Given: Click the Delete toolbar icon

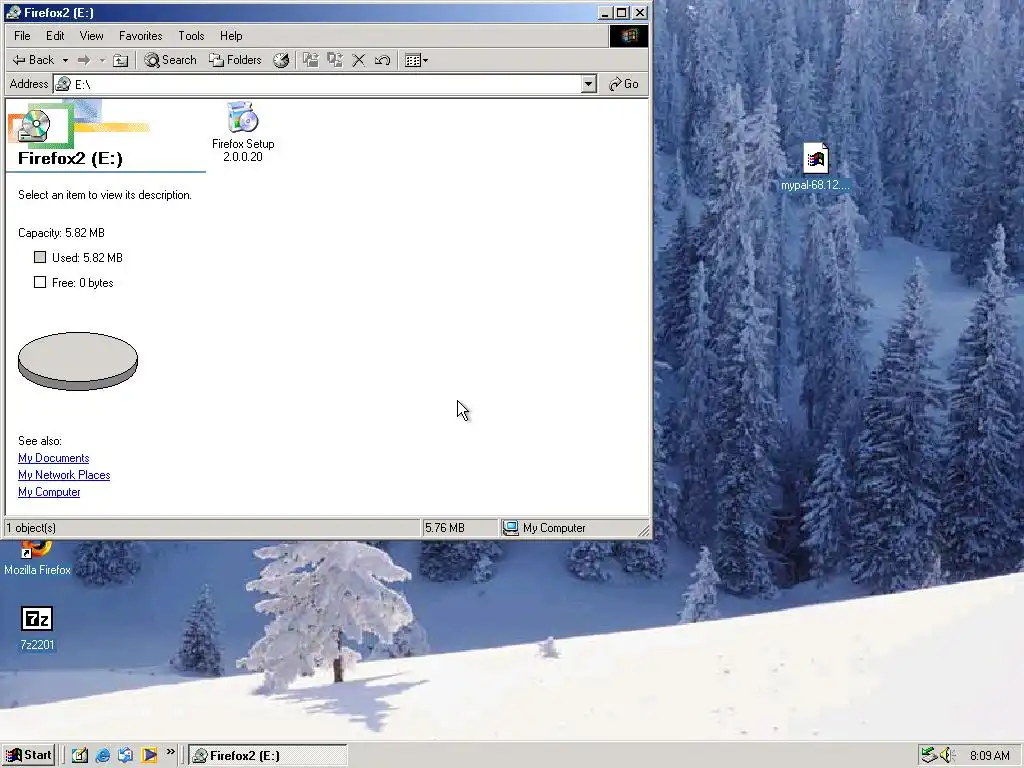Looking at the screenshot, I should pos(359,60).
